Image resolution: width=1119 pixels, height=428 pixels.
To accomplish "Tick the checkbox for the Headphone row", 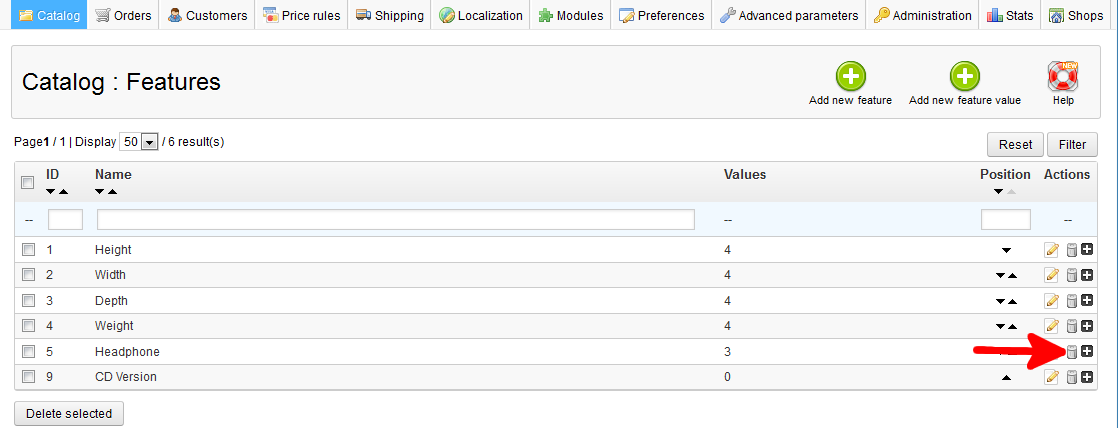I will pyautogui.click(x=29, y=352).
